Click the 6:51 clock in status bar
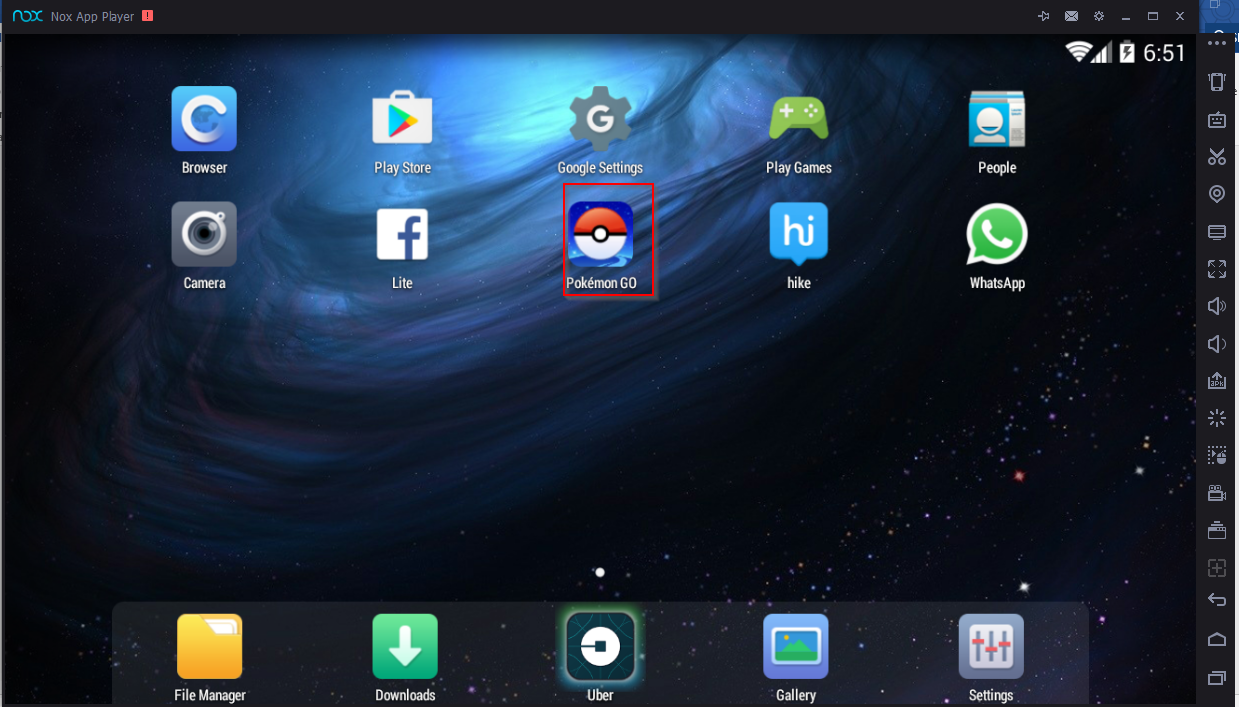The width and height of the screenshot is (1239, 707). (x=1164, y=53)
